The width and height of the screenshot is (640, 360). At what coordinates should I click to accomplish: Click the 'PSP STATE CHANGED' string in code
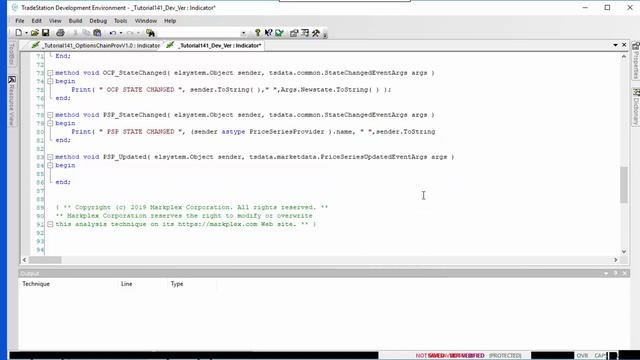[140, 132]
